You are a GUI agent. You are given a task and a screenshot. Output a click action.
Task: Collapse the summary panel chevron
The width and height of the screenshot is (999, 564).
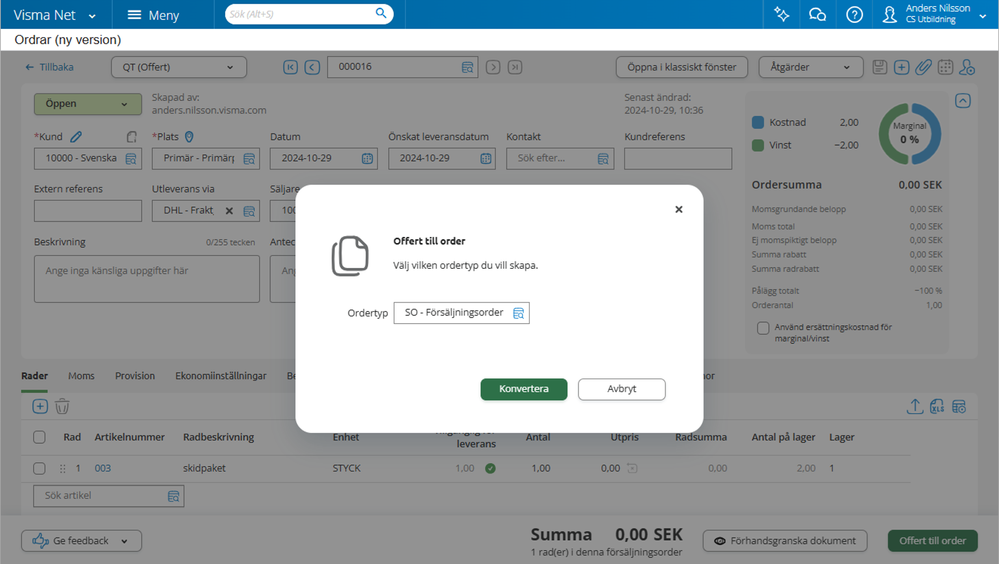[x=963, y=101]
